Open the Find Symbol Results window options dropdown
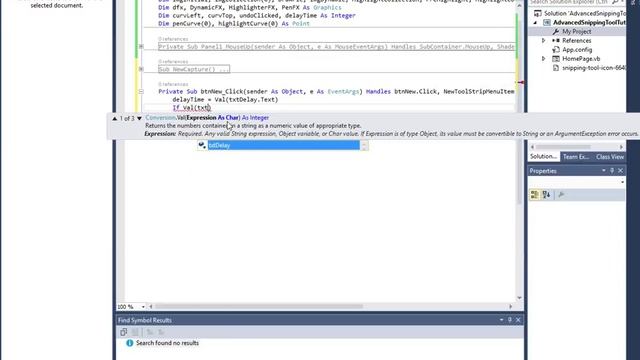Screen dimensions: 640x360 (502, 320)
